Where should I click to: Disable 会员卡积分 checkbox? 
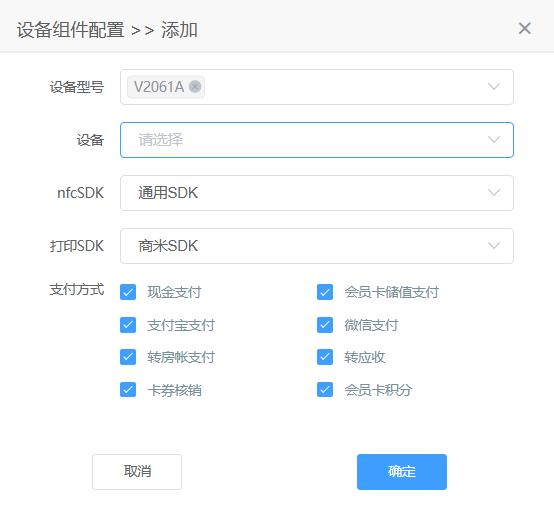pyautogui.click(x=325, y=390)
